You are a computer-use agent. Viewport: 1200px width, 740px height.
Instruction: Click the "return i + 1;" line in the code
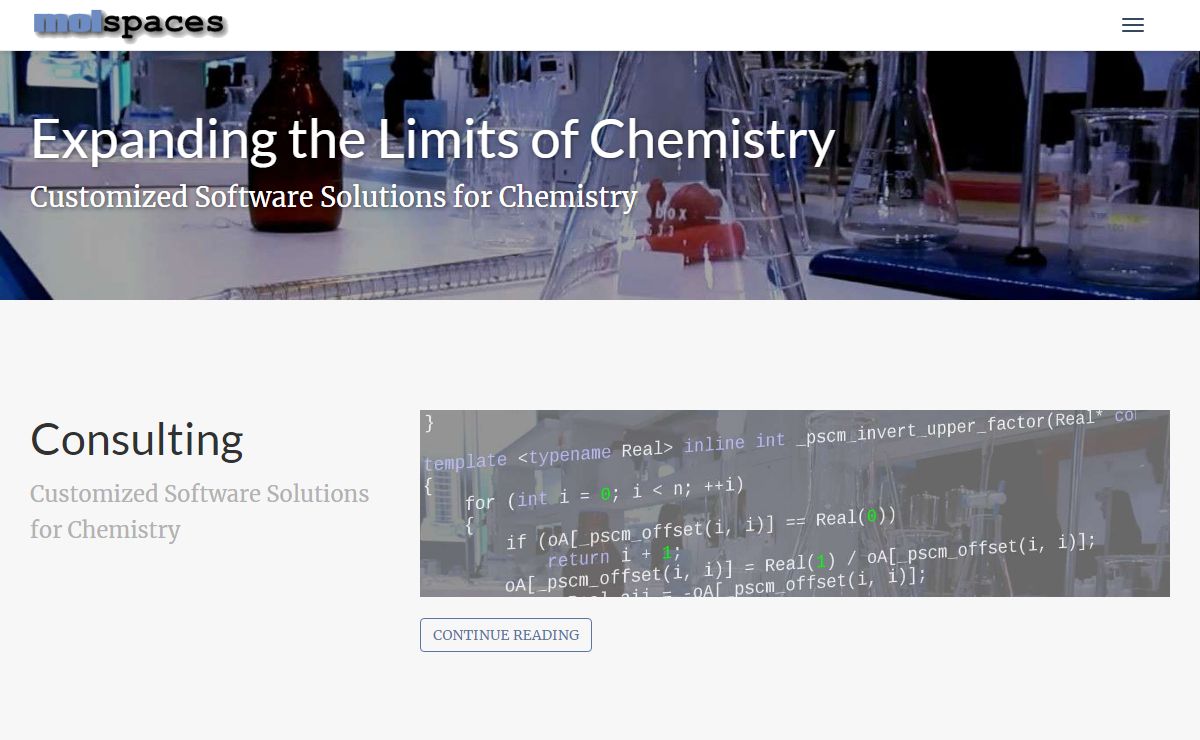coord(614,556)
